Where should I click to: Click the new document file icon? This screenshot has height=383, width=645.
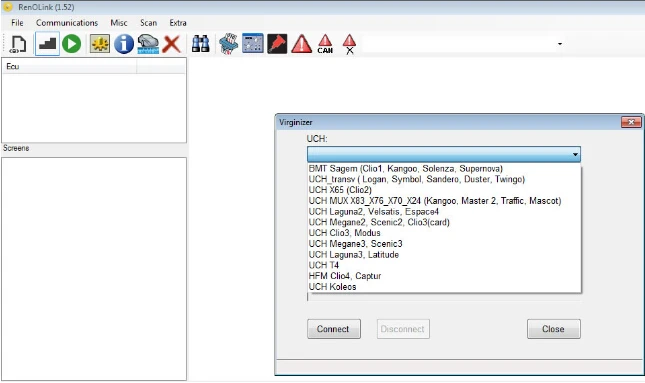pos(18,44)
